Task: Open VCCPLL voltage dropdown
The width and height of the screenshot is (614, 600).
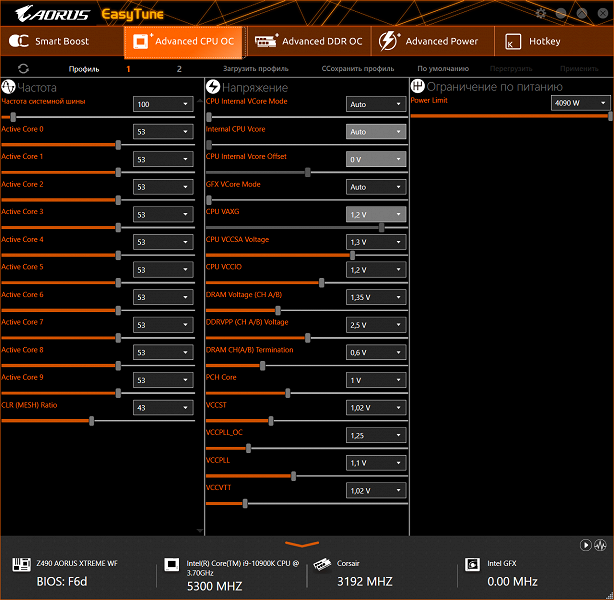Action: 376,463
